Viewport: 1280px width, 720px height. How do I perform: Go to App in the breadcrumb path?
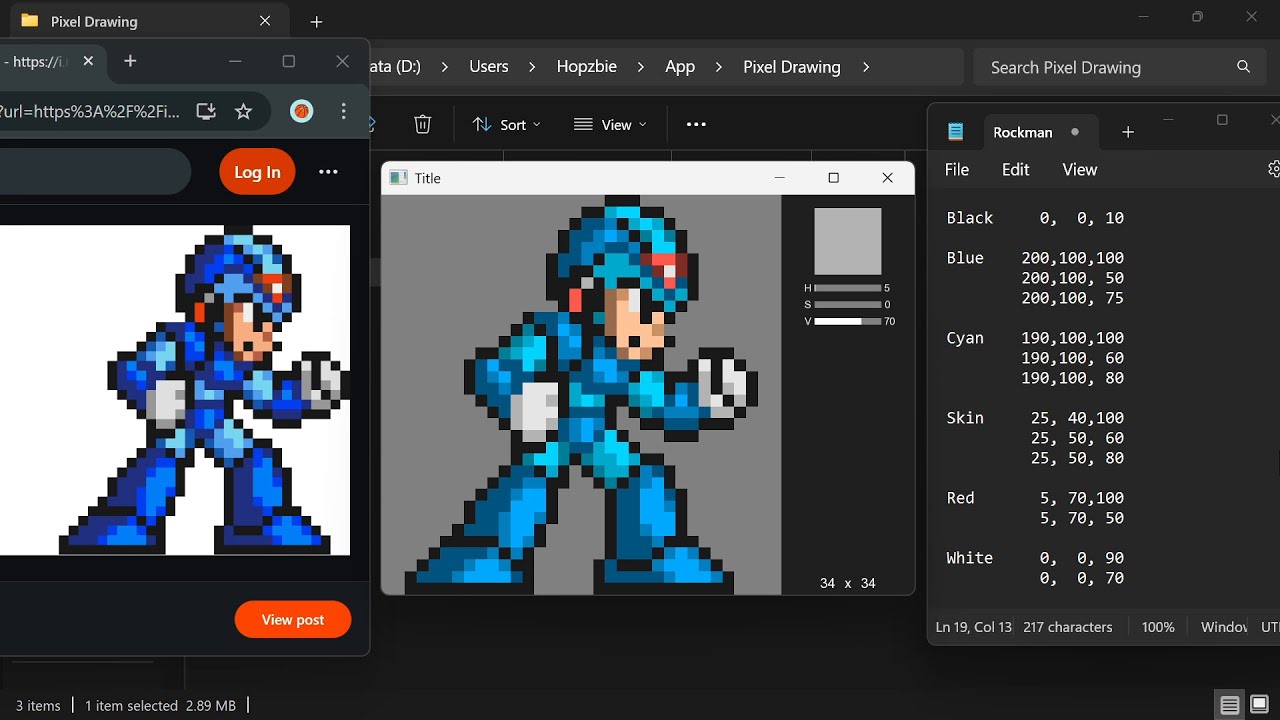tap(680, 67)
